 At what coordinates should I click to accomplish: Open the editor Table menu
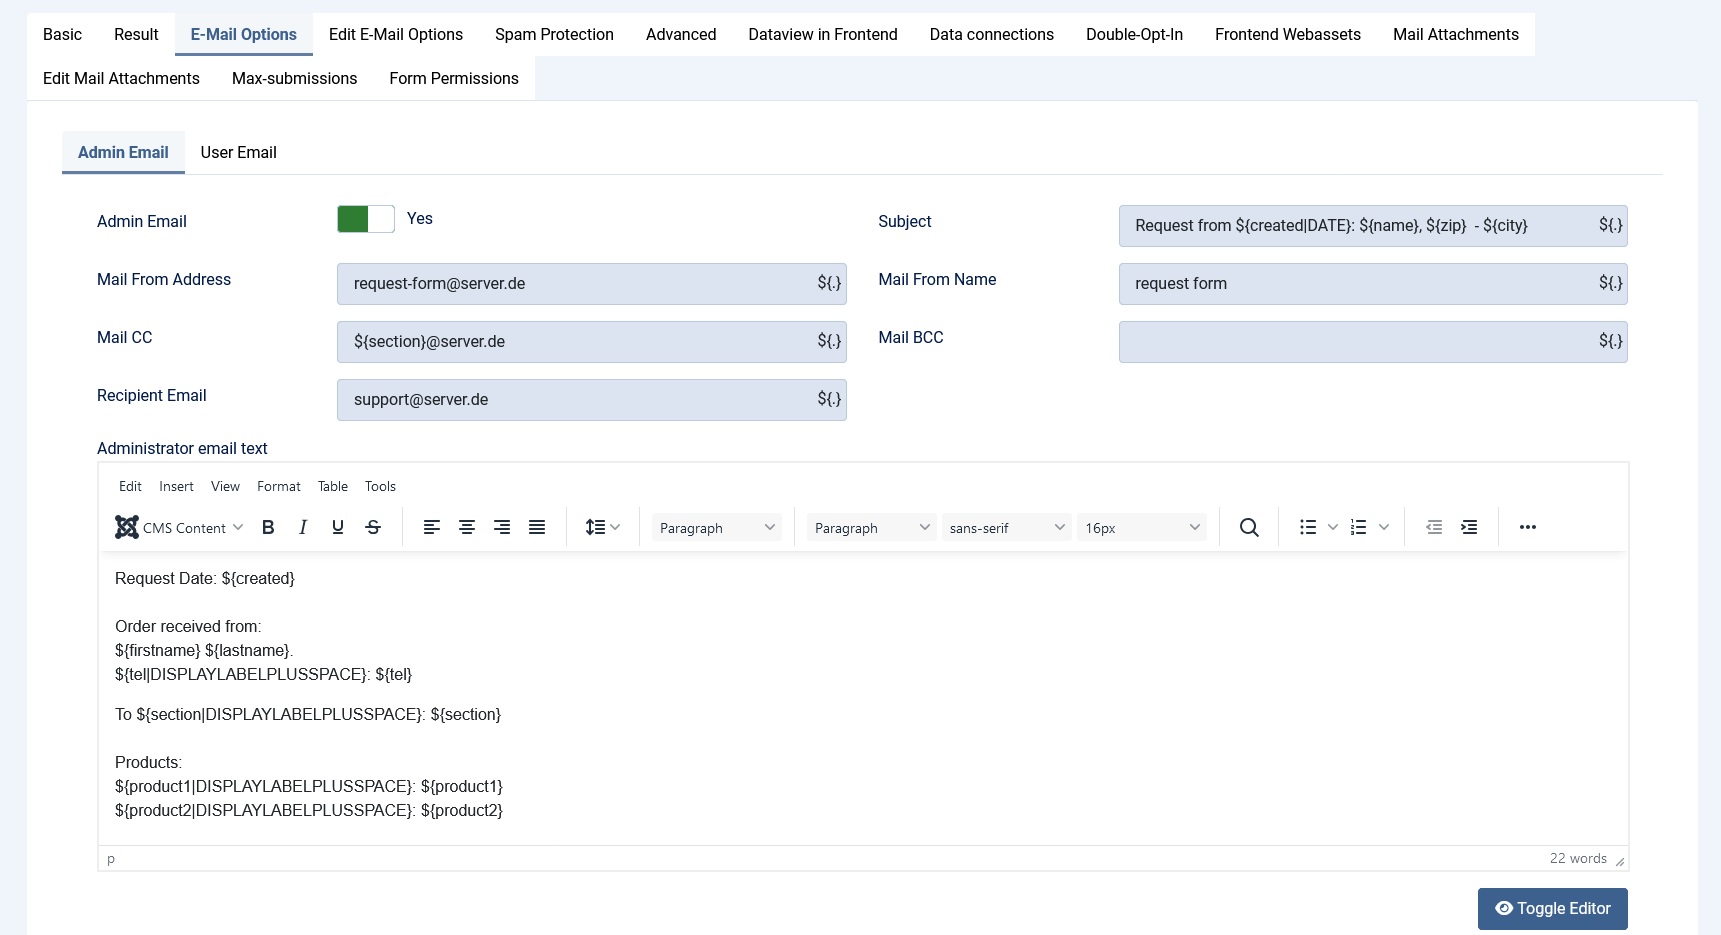[333, 486]
